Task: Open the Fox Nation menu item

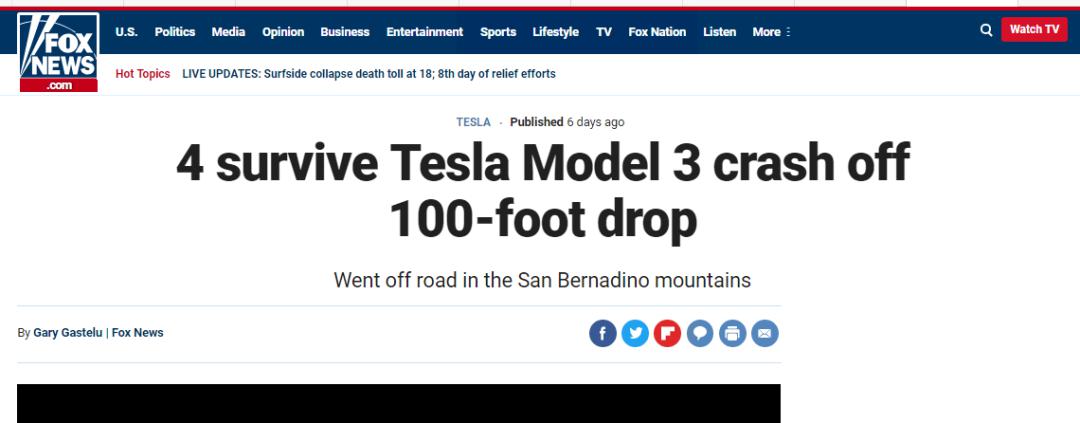Action: 657,32
